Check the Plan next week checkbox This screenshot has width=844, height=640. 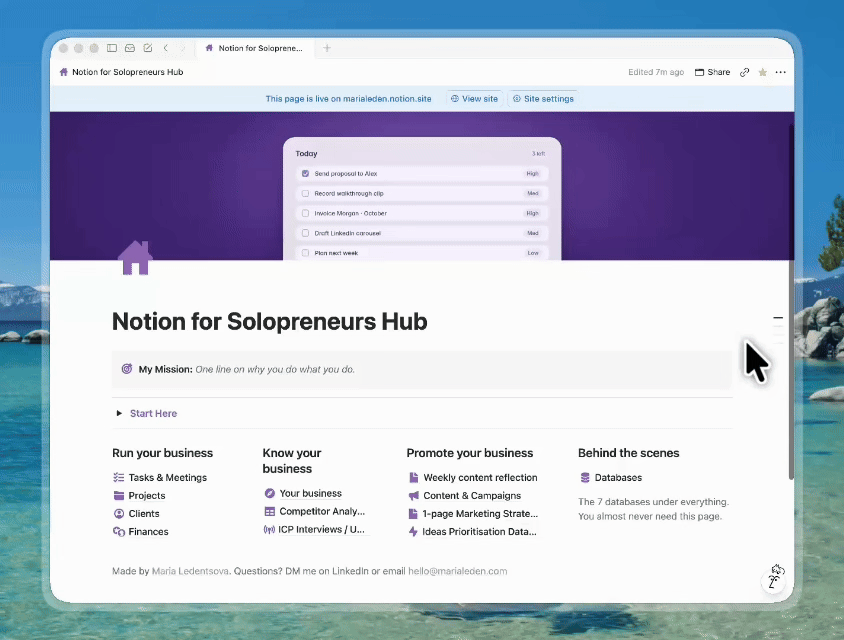pos(305,253)
